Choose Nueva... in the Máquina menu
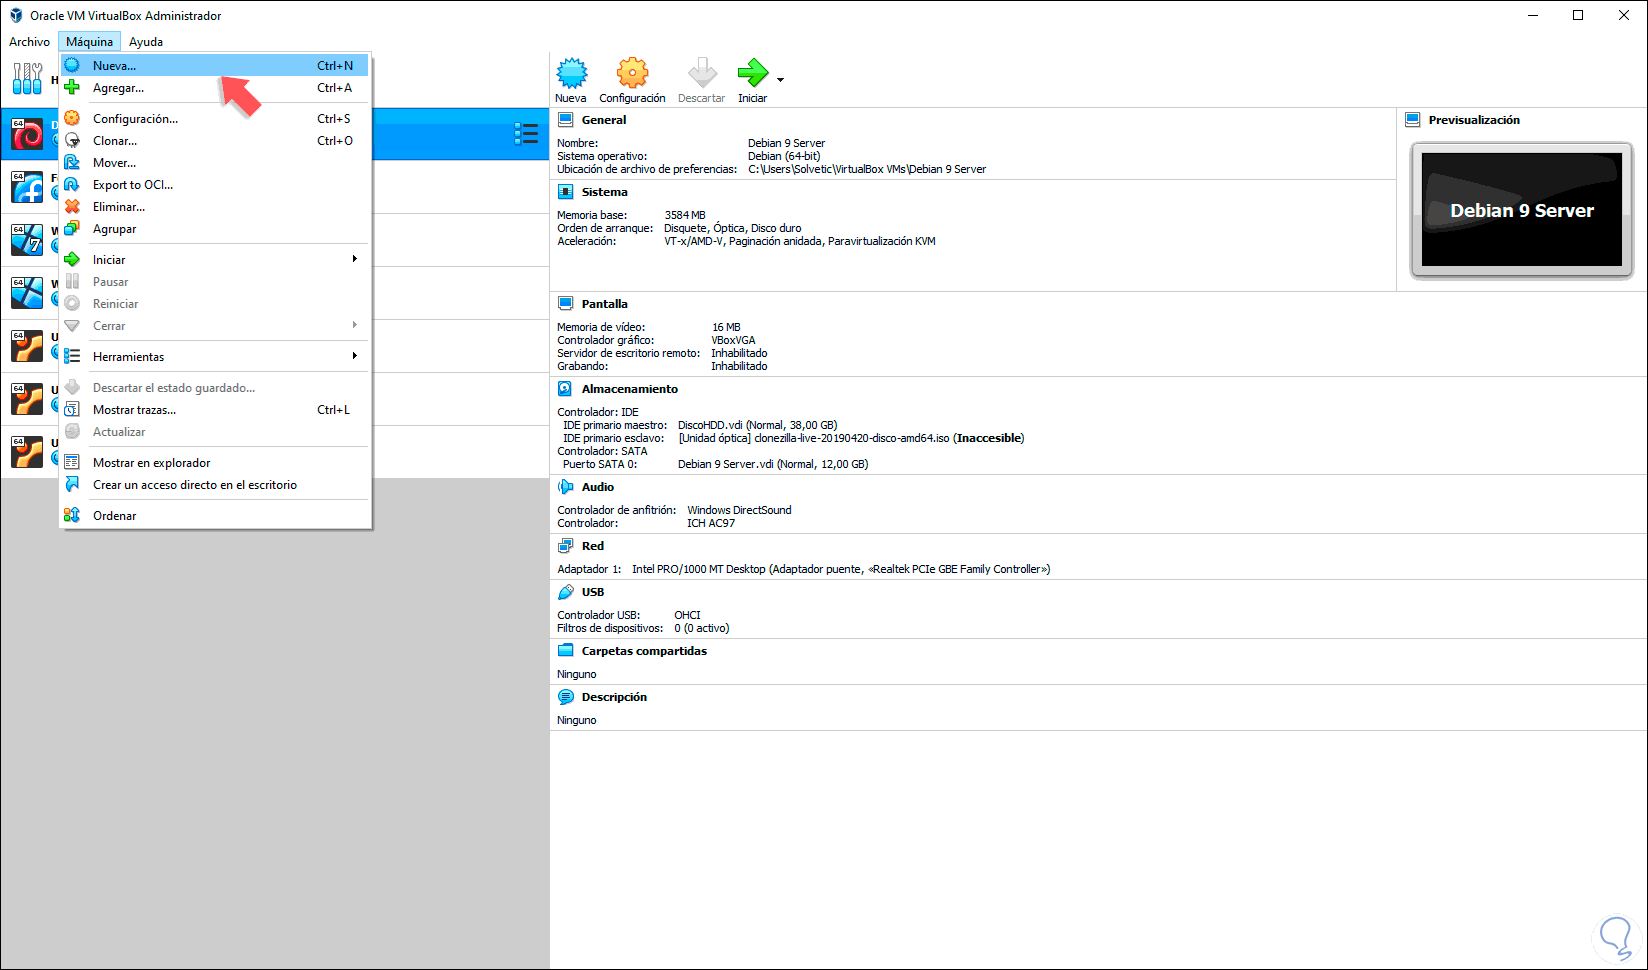 [215, 66]
